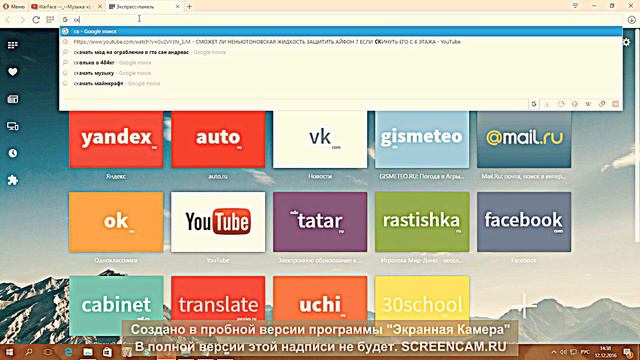
Task: Open the youtube.com/watch URL suggestion
Action: click(341, 42)
